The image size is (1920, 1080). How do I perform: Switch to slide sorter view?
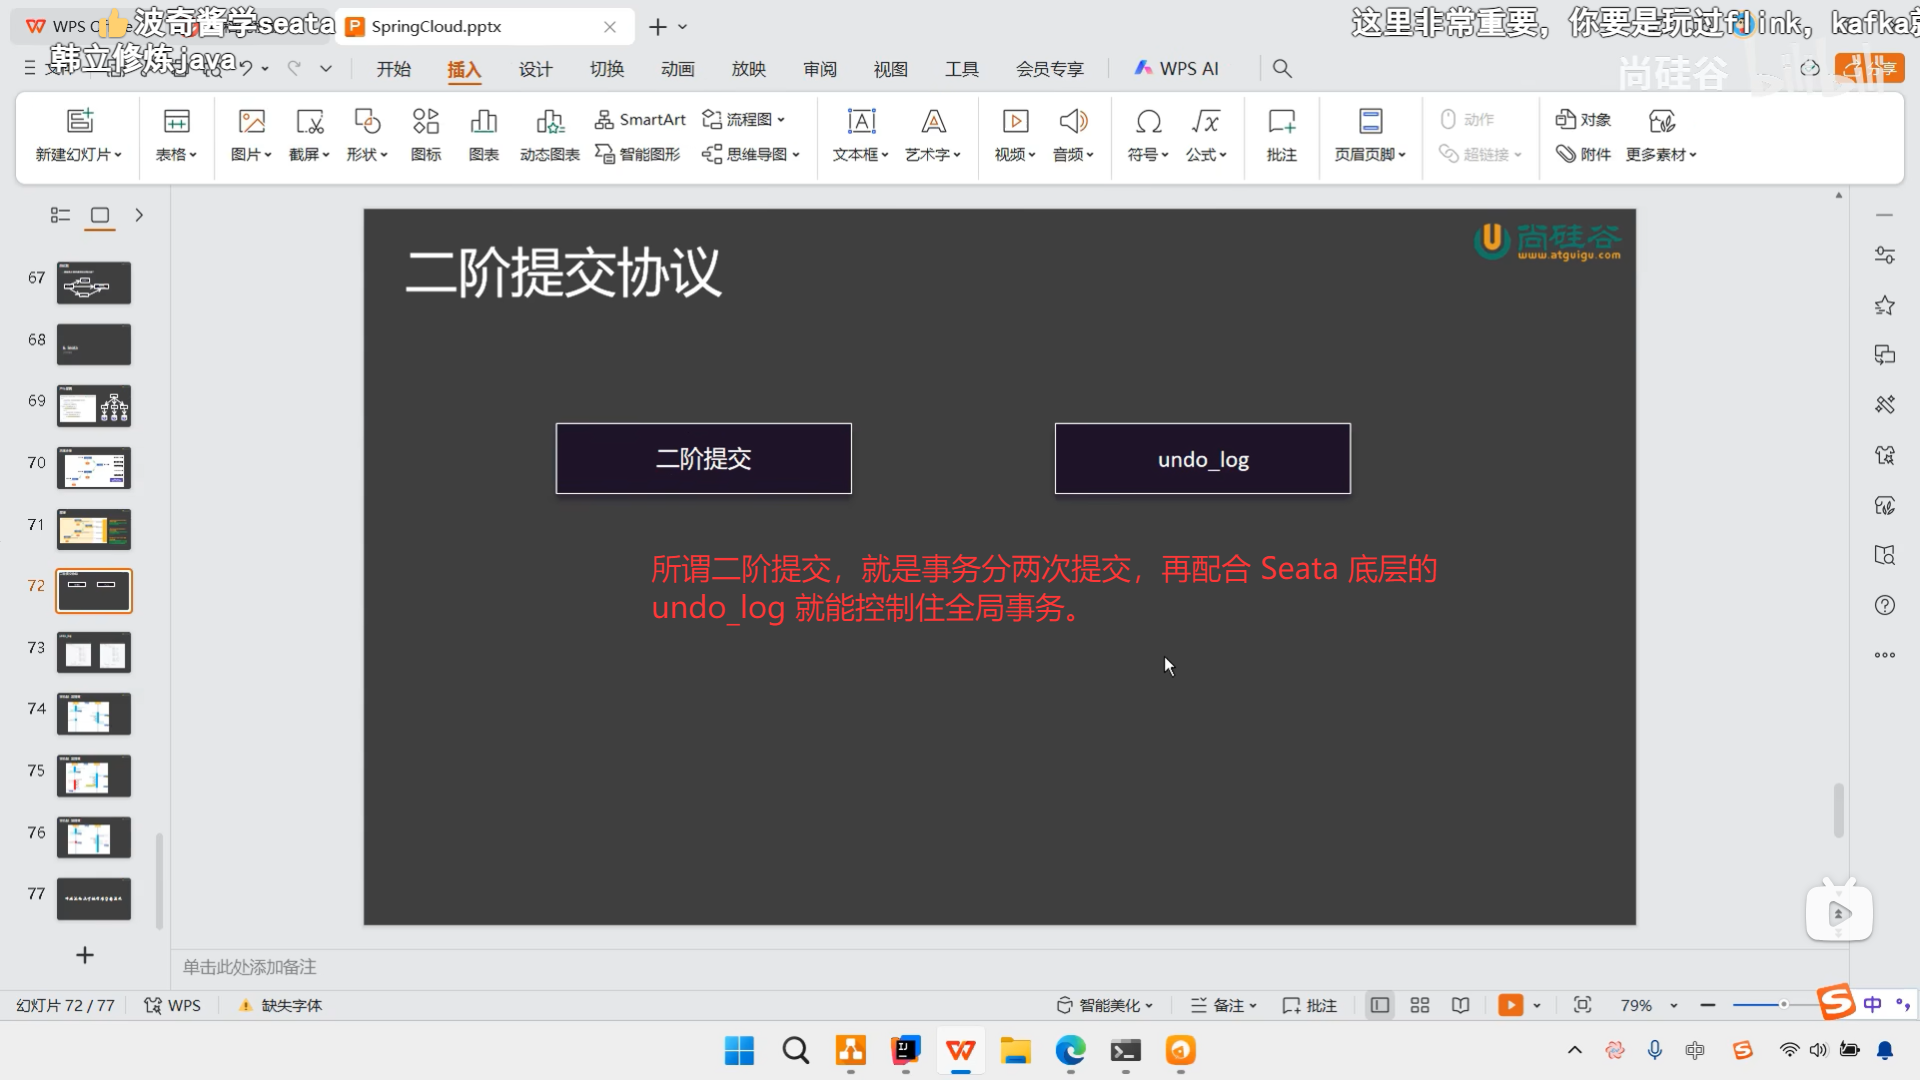tap(1420, 1005)
